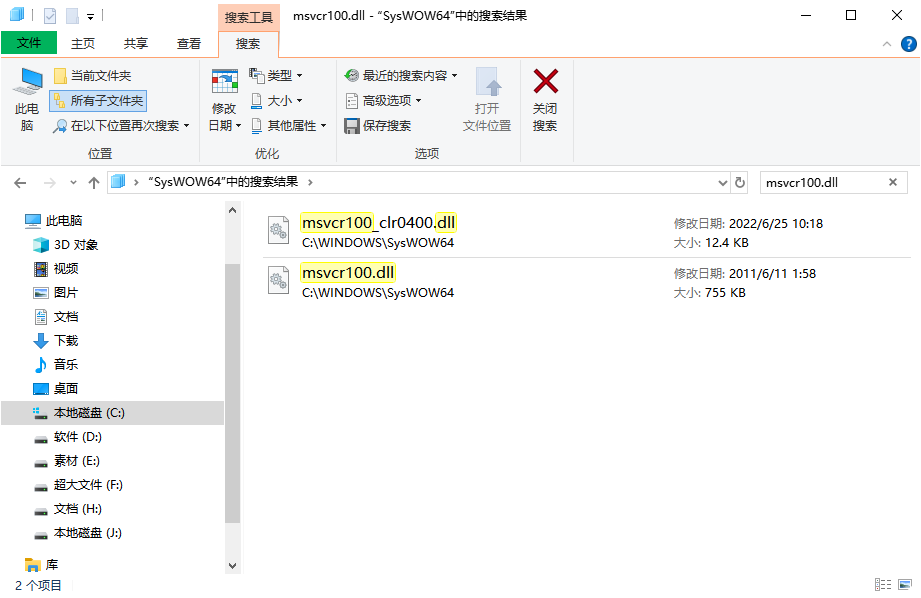Expand the Size filter dropdown
The width and height of the screenshot is (921, 598).
coord(276,100)
